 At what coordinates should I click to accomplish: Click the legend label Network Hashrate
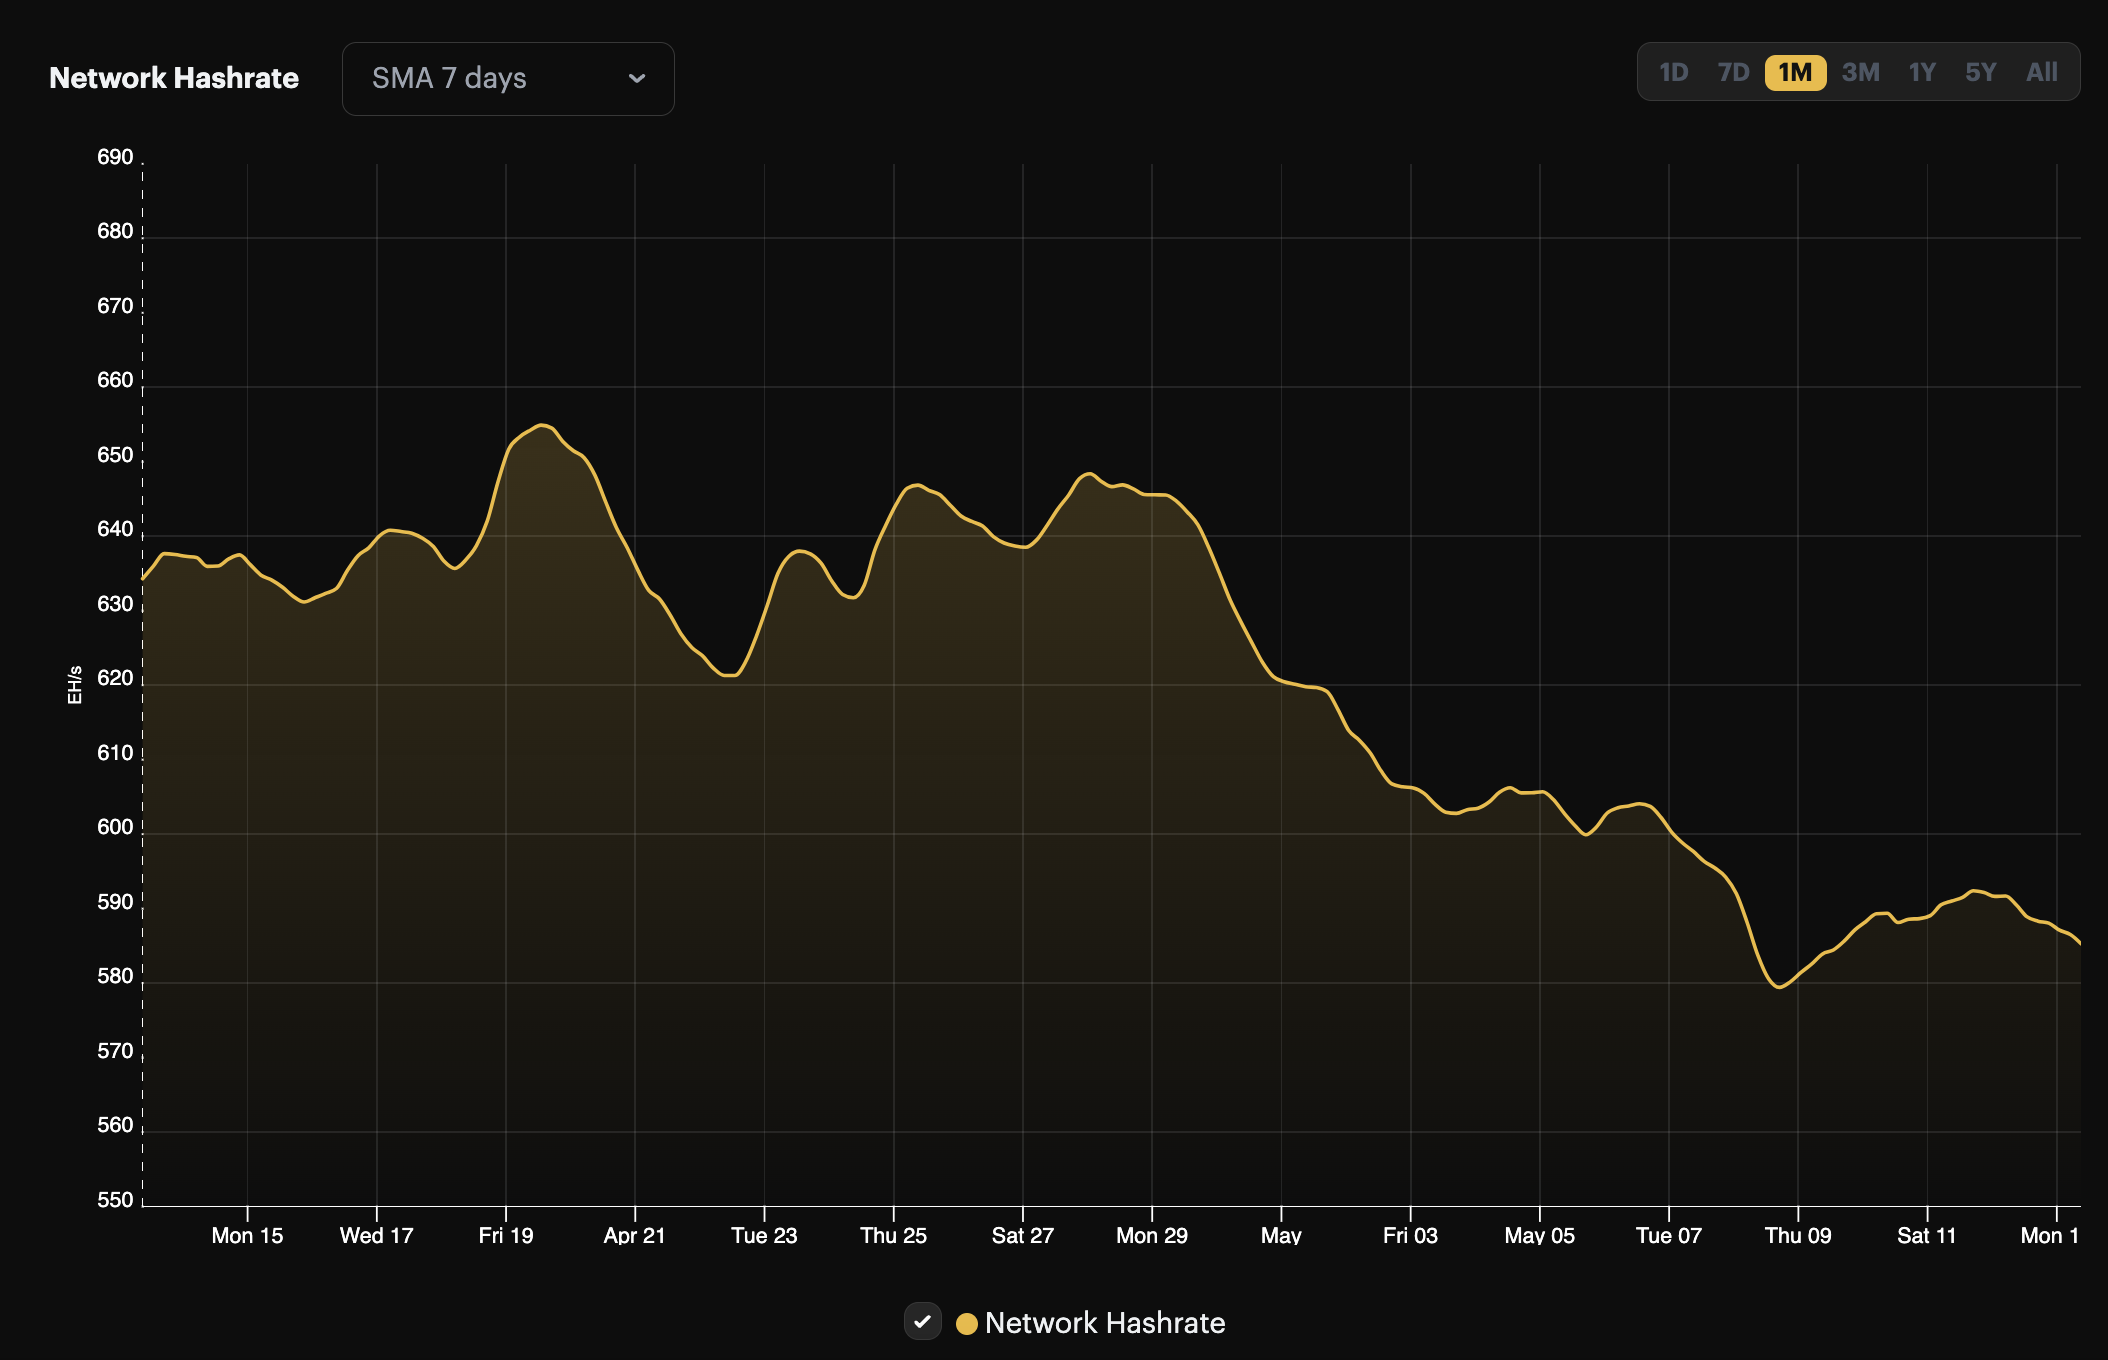[x=1104, y=1322]
